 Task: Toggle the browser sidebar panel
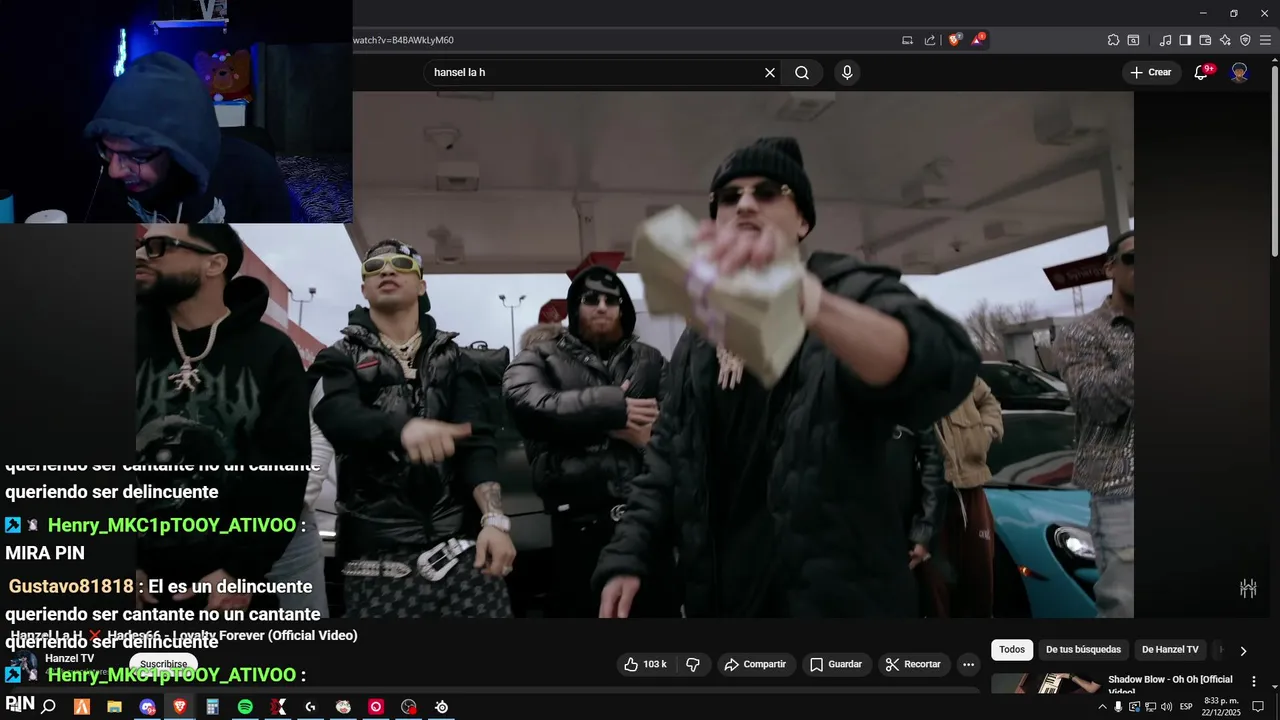pyautogui.click(x=1185, y=40)
